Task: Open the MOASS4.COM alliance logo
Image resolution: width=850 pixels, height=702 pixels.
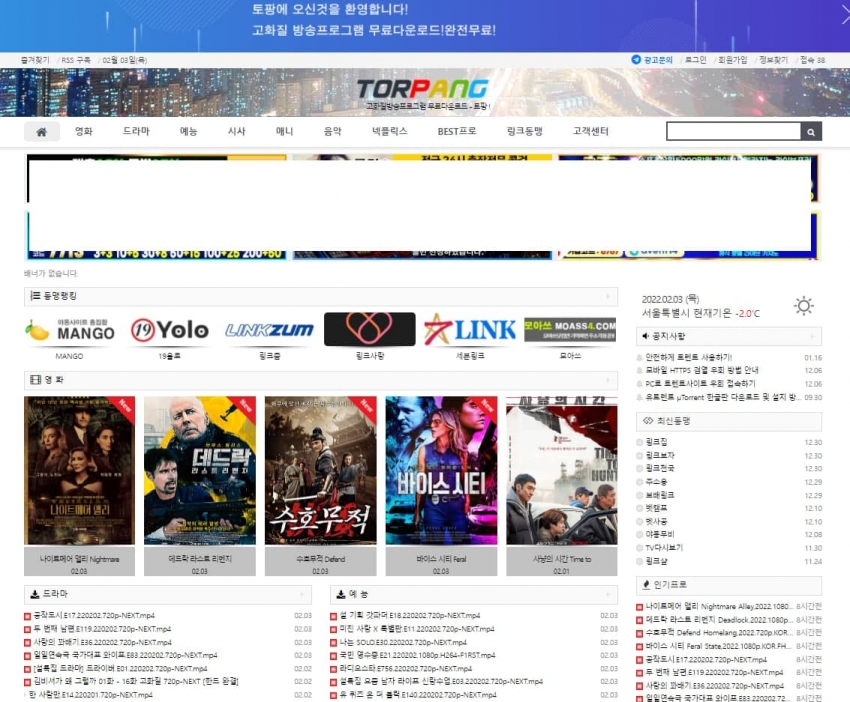Action: [570, 330]
